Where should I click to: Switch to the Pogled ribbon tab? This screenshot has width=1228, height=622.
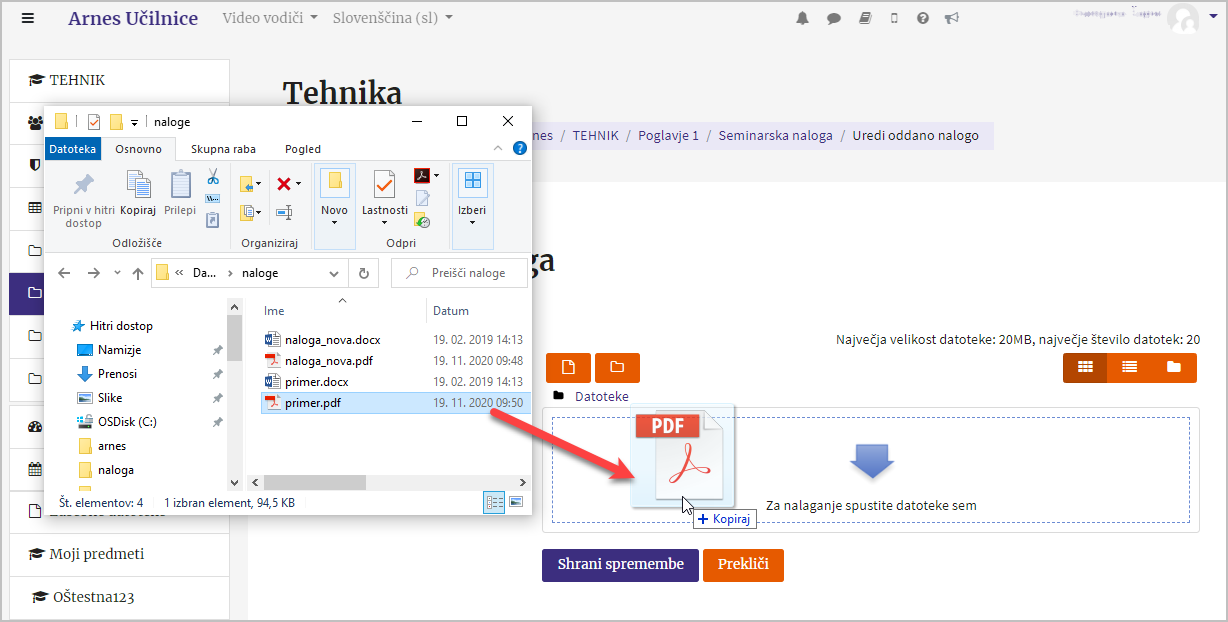click(x=303, y=149)
